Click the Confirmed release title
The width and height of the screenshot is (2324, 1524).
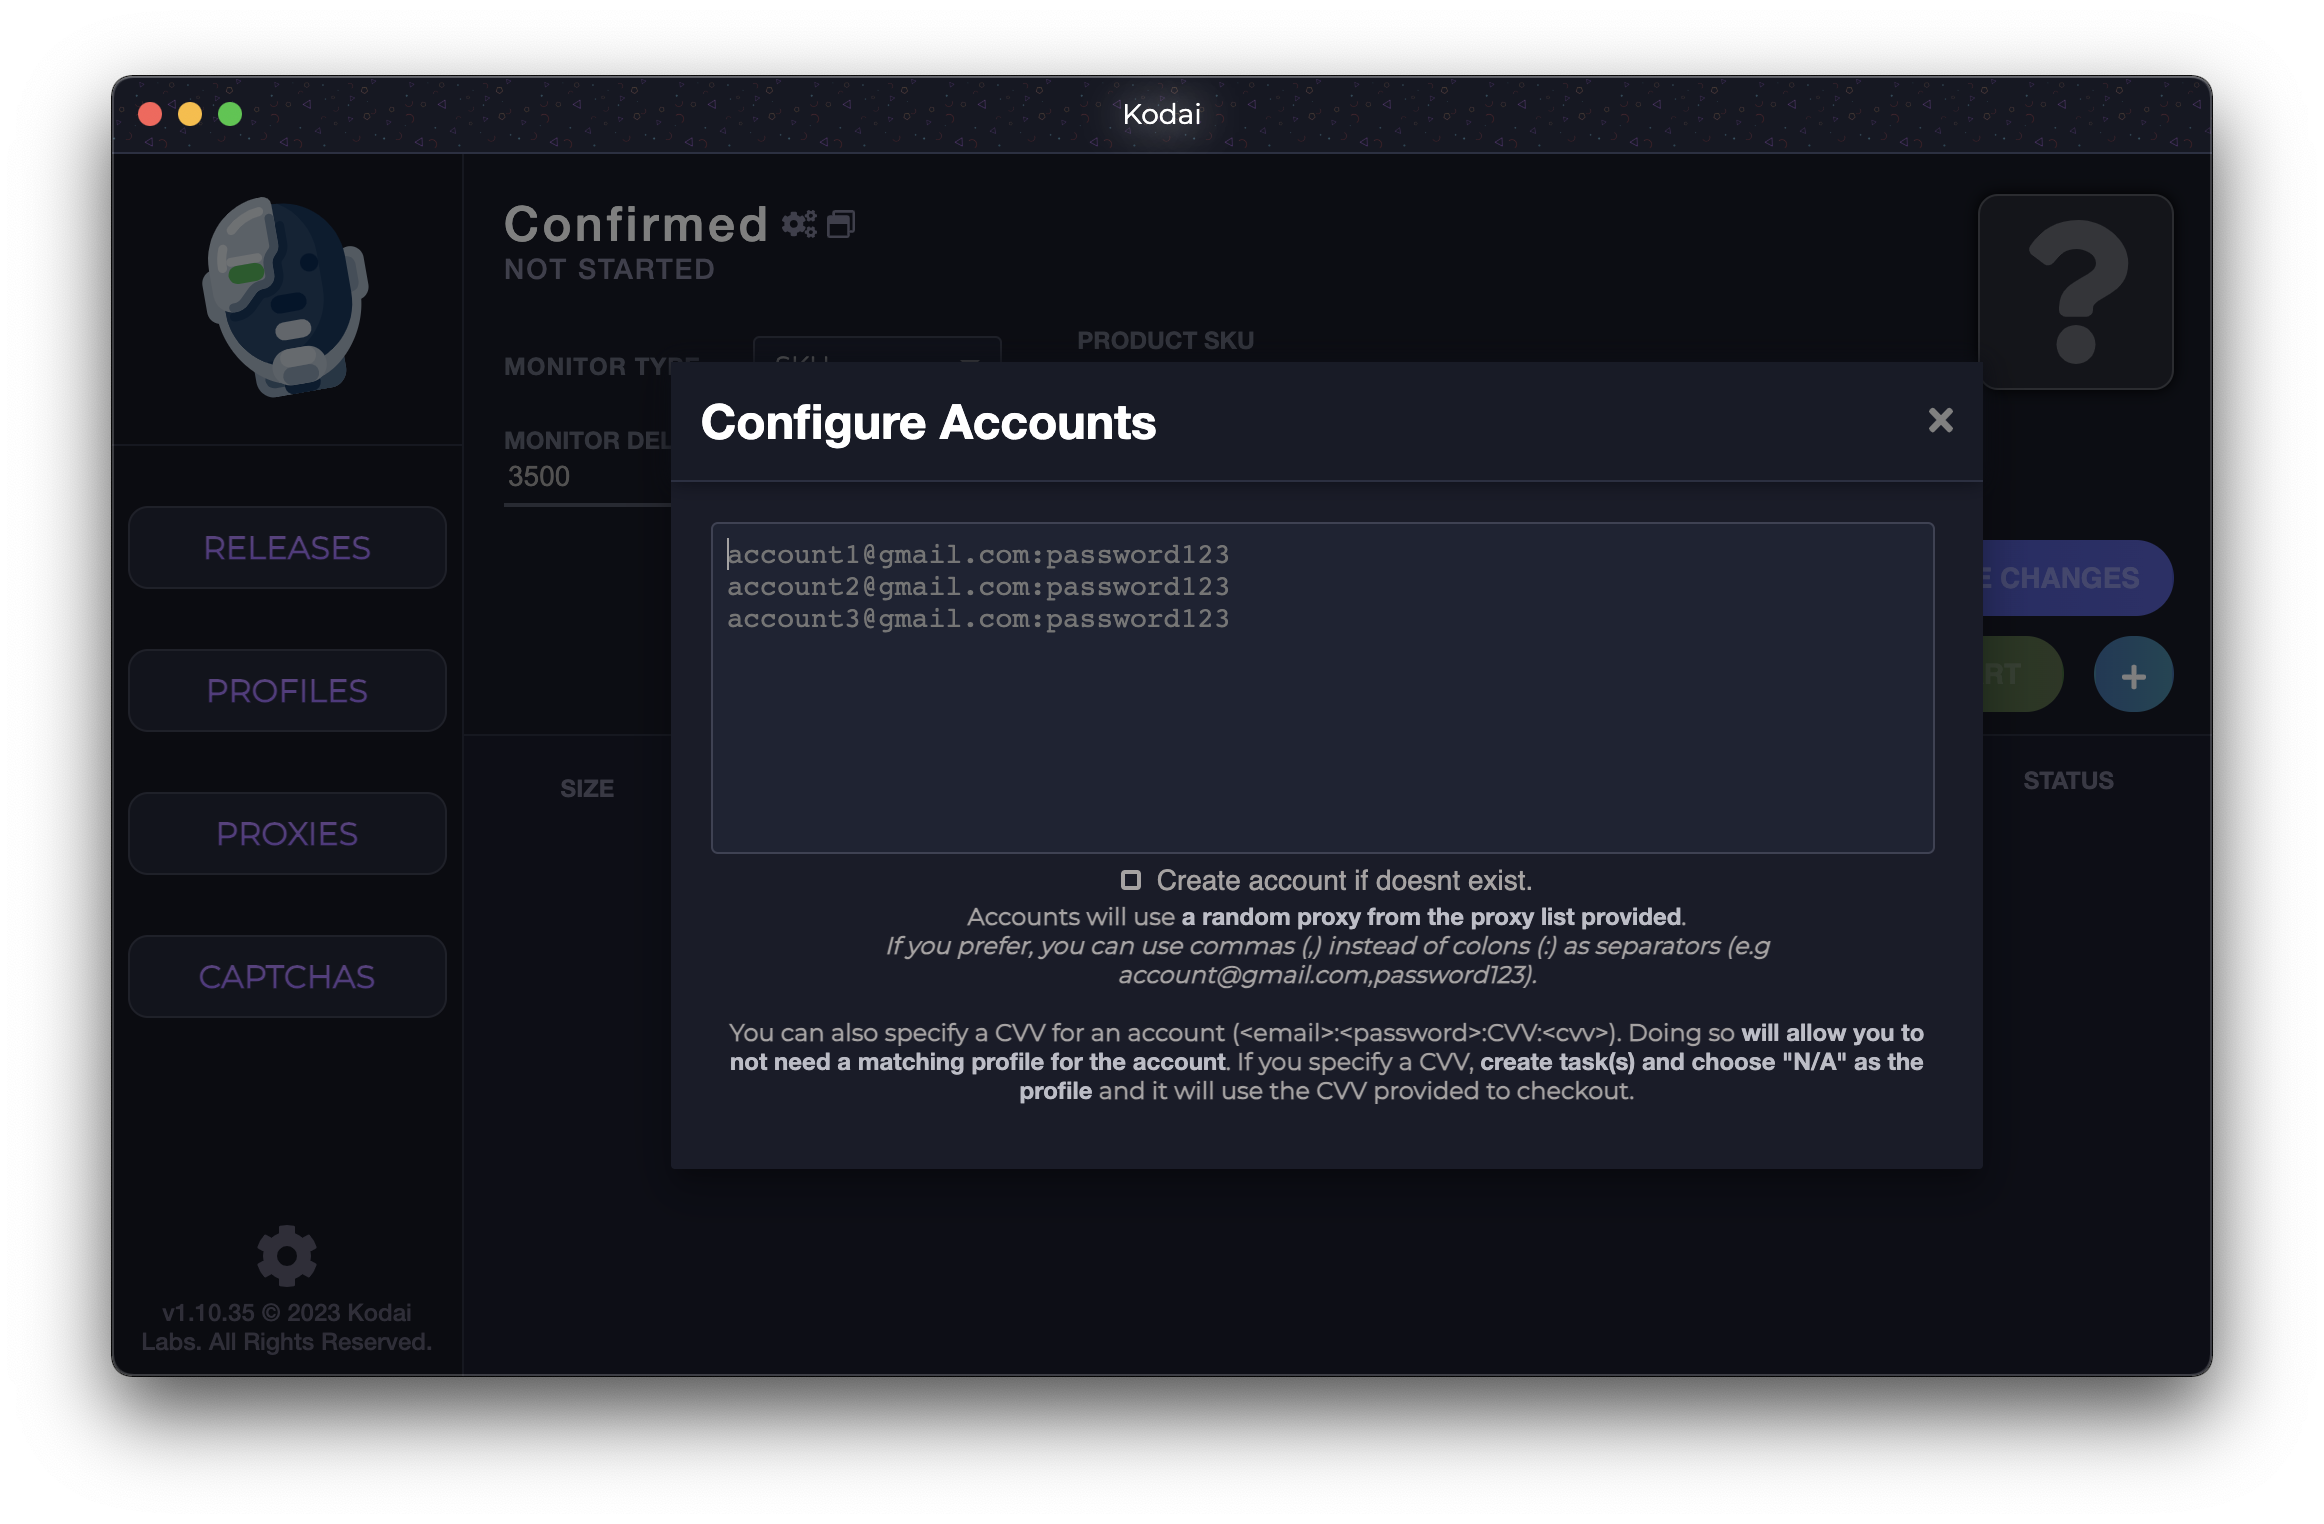pos(636,224)
